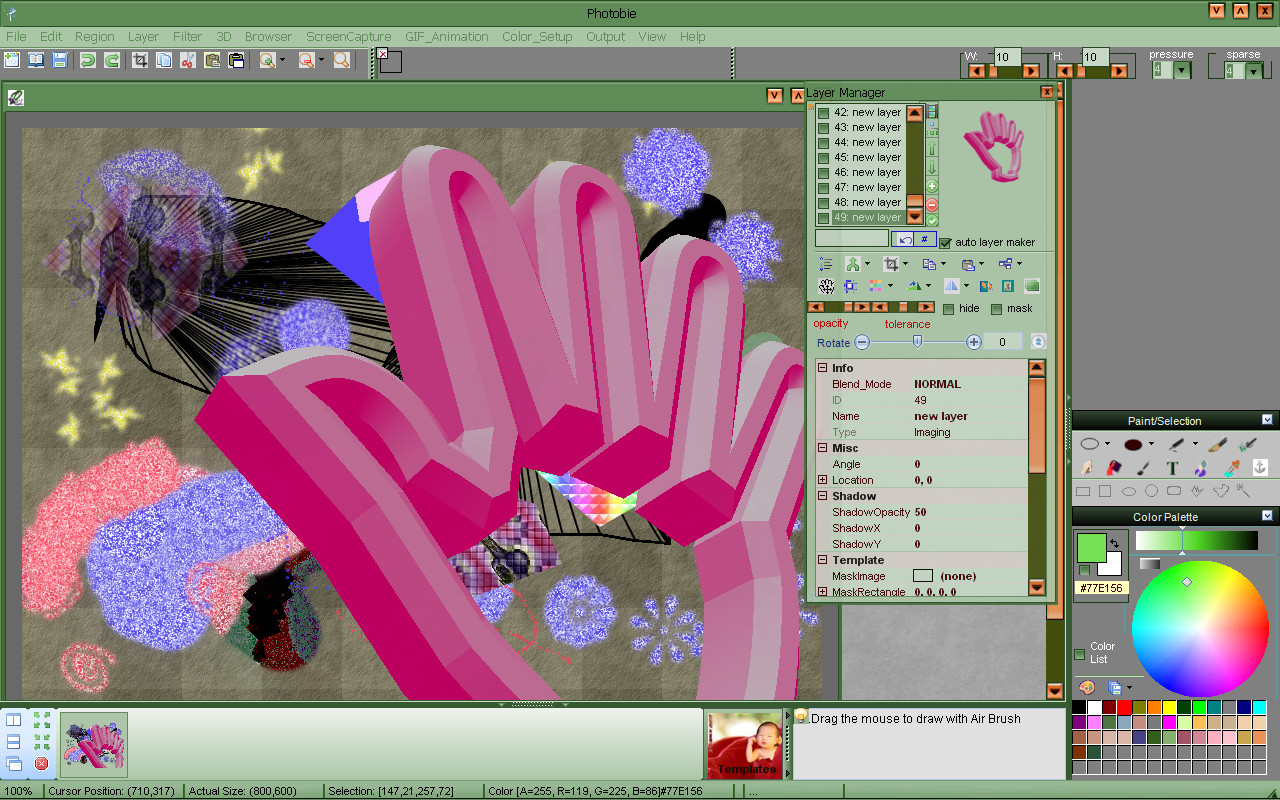Toggle the Color List checkbox
This screenshot has width=1280, height=800.
click(x=1080, y=654)
